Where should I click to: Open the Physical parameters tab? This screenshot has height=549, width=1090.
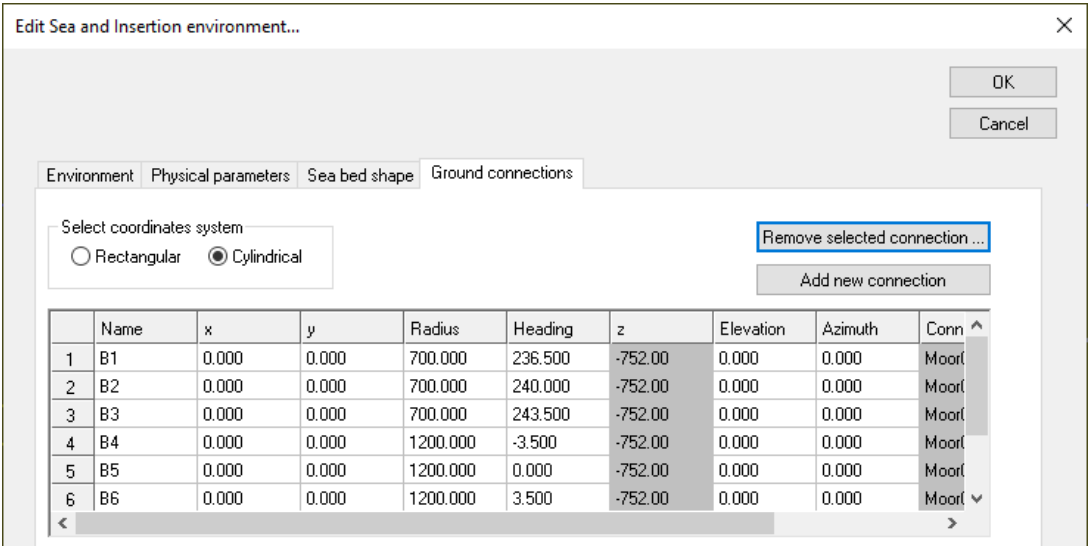[221, 175]
